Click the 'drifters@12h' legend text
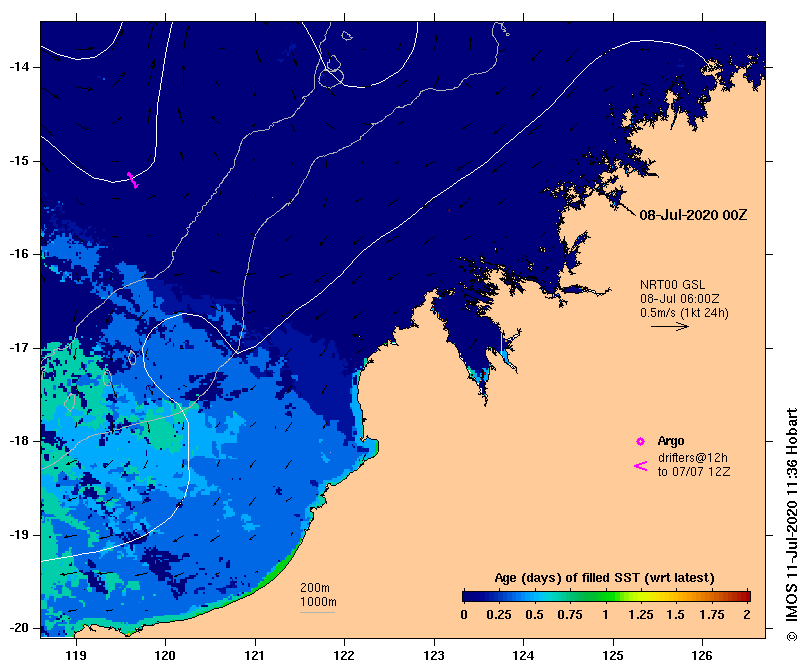The height and width of the screenshot is (672, 809). pos(693,458)
